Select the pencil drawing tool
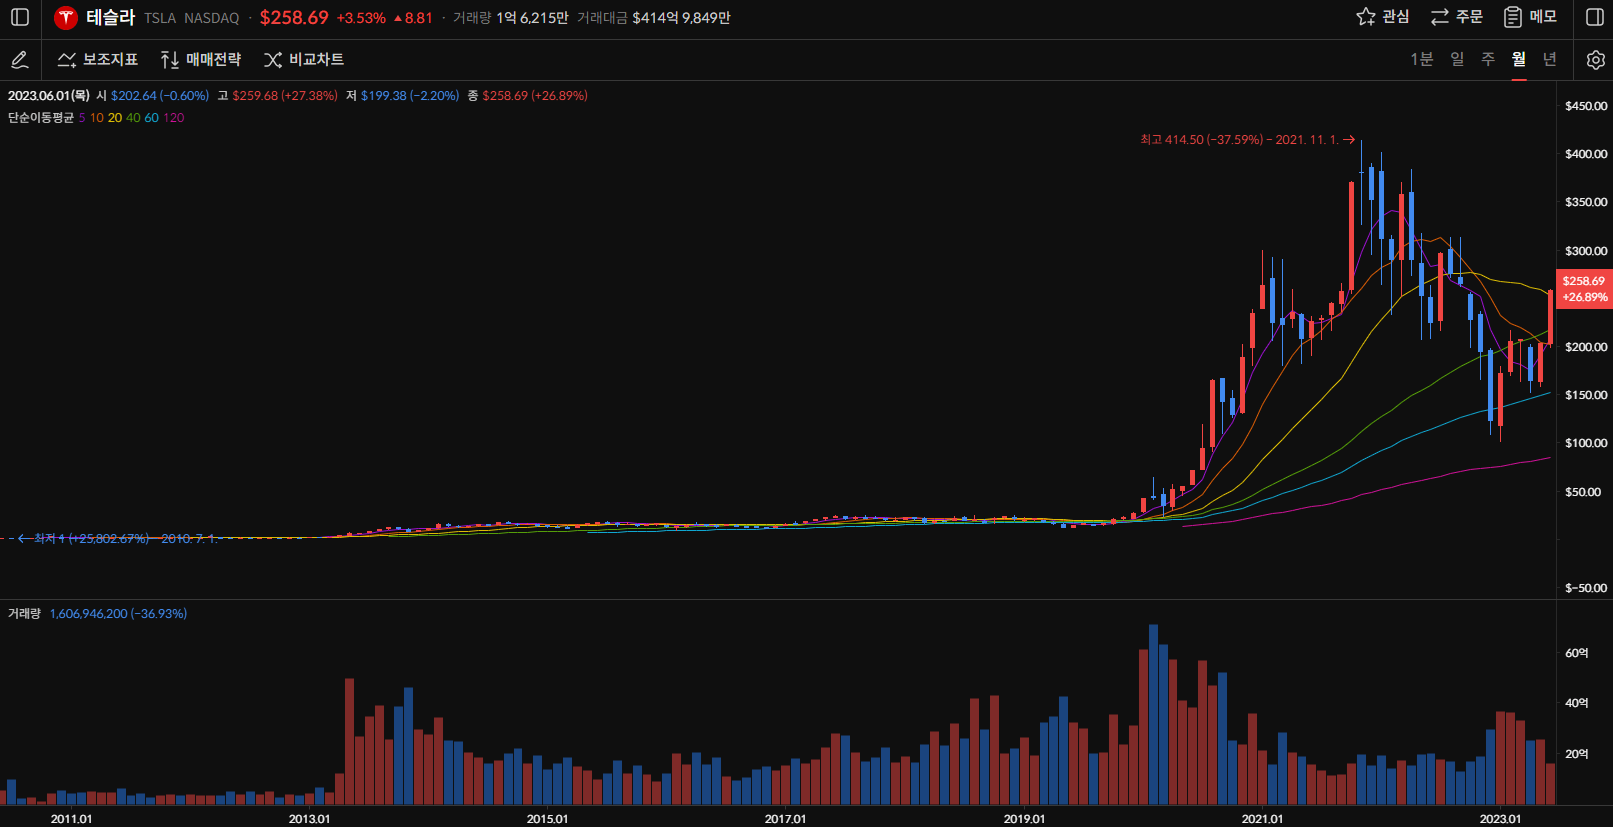The width and height of the screenshot is (1613, 827). [19, 60]
